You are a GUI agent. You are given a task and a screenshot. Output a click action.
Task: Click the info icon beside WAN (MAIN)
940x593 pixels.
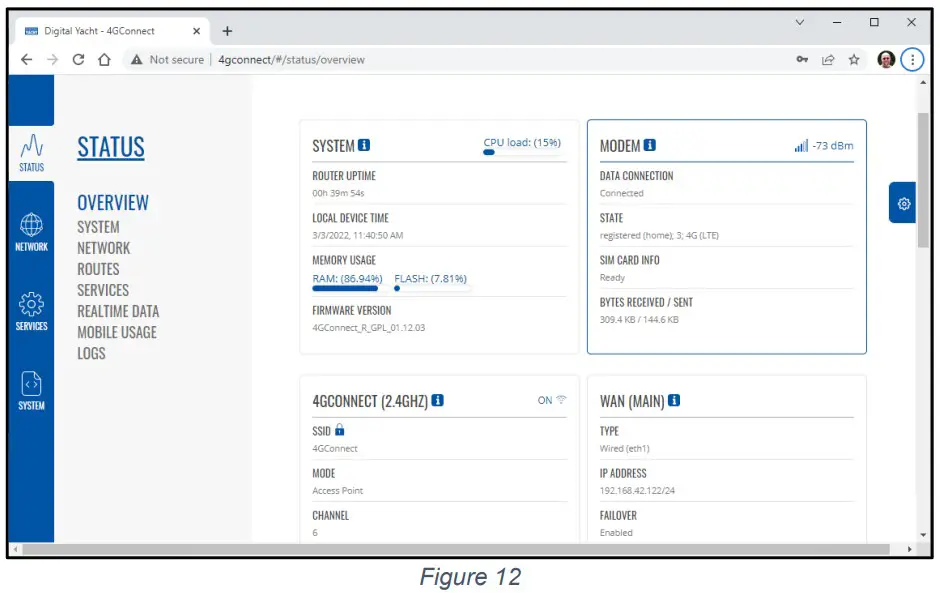pos(674,400)
